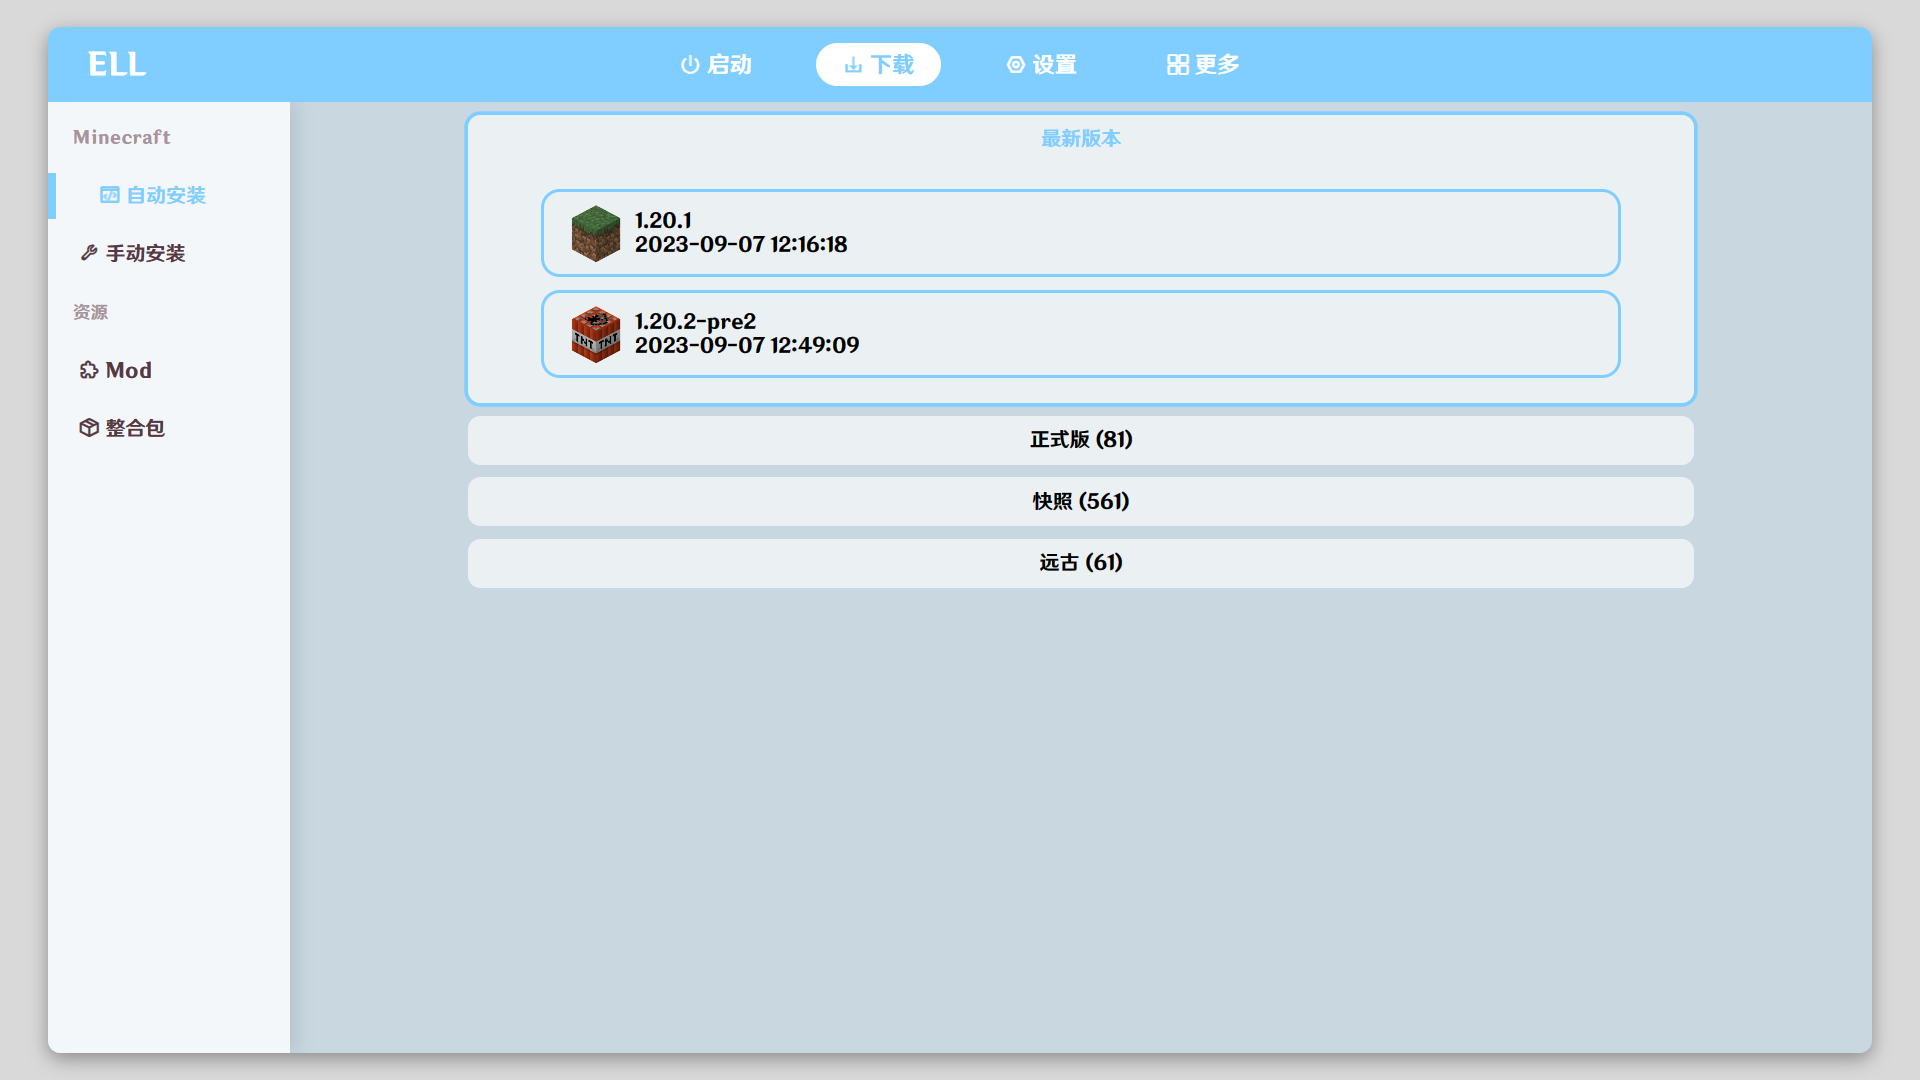Expand the 远古 (61) ancient versions list
Viewport: 1920px width, 1080px height.
[1080, 563]
